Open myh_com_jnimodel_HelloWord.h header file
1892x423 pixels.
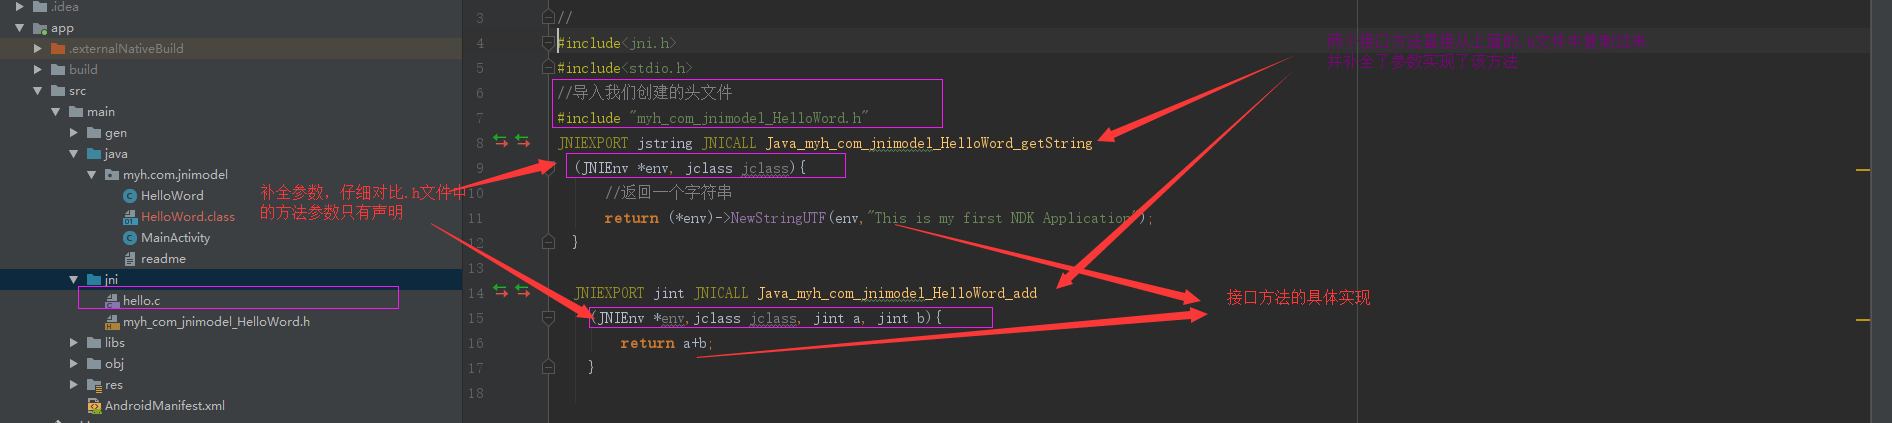216,322
